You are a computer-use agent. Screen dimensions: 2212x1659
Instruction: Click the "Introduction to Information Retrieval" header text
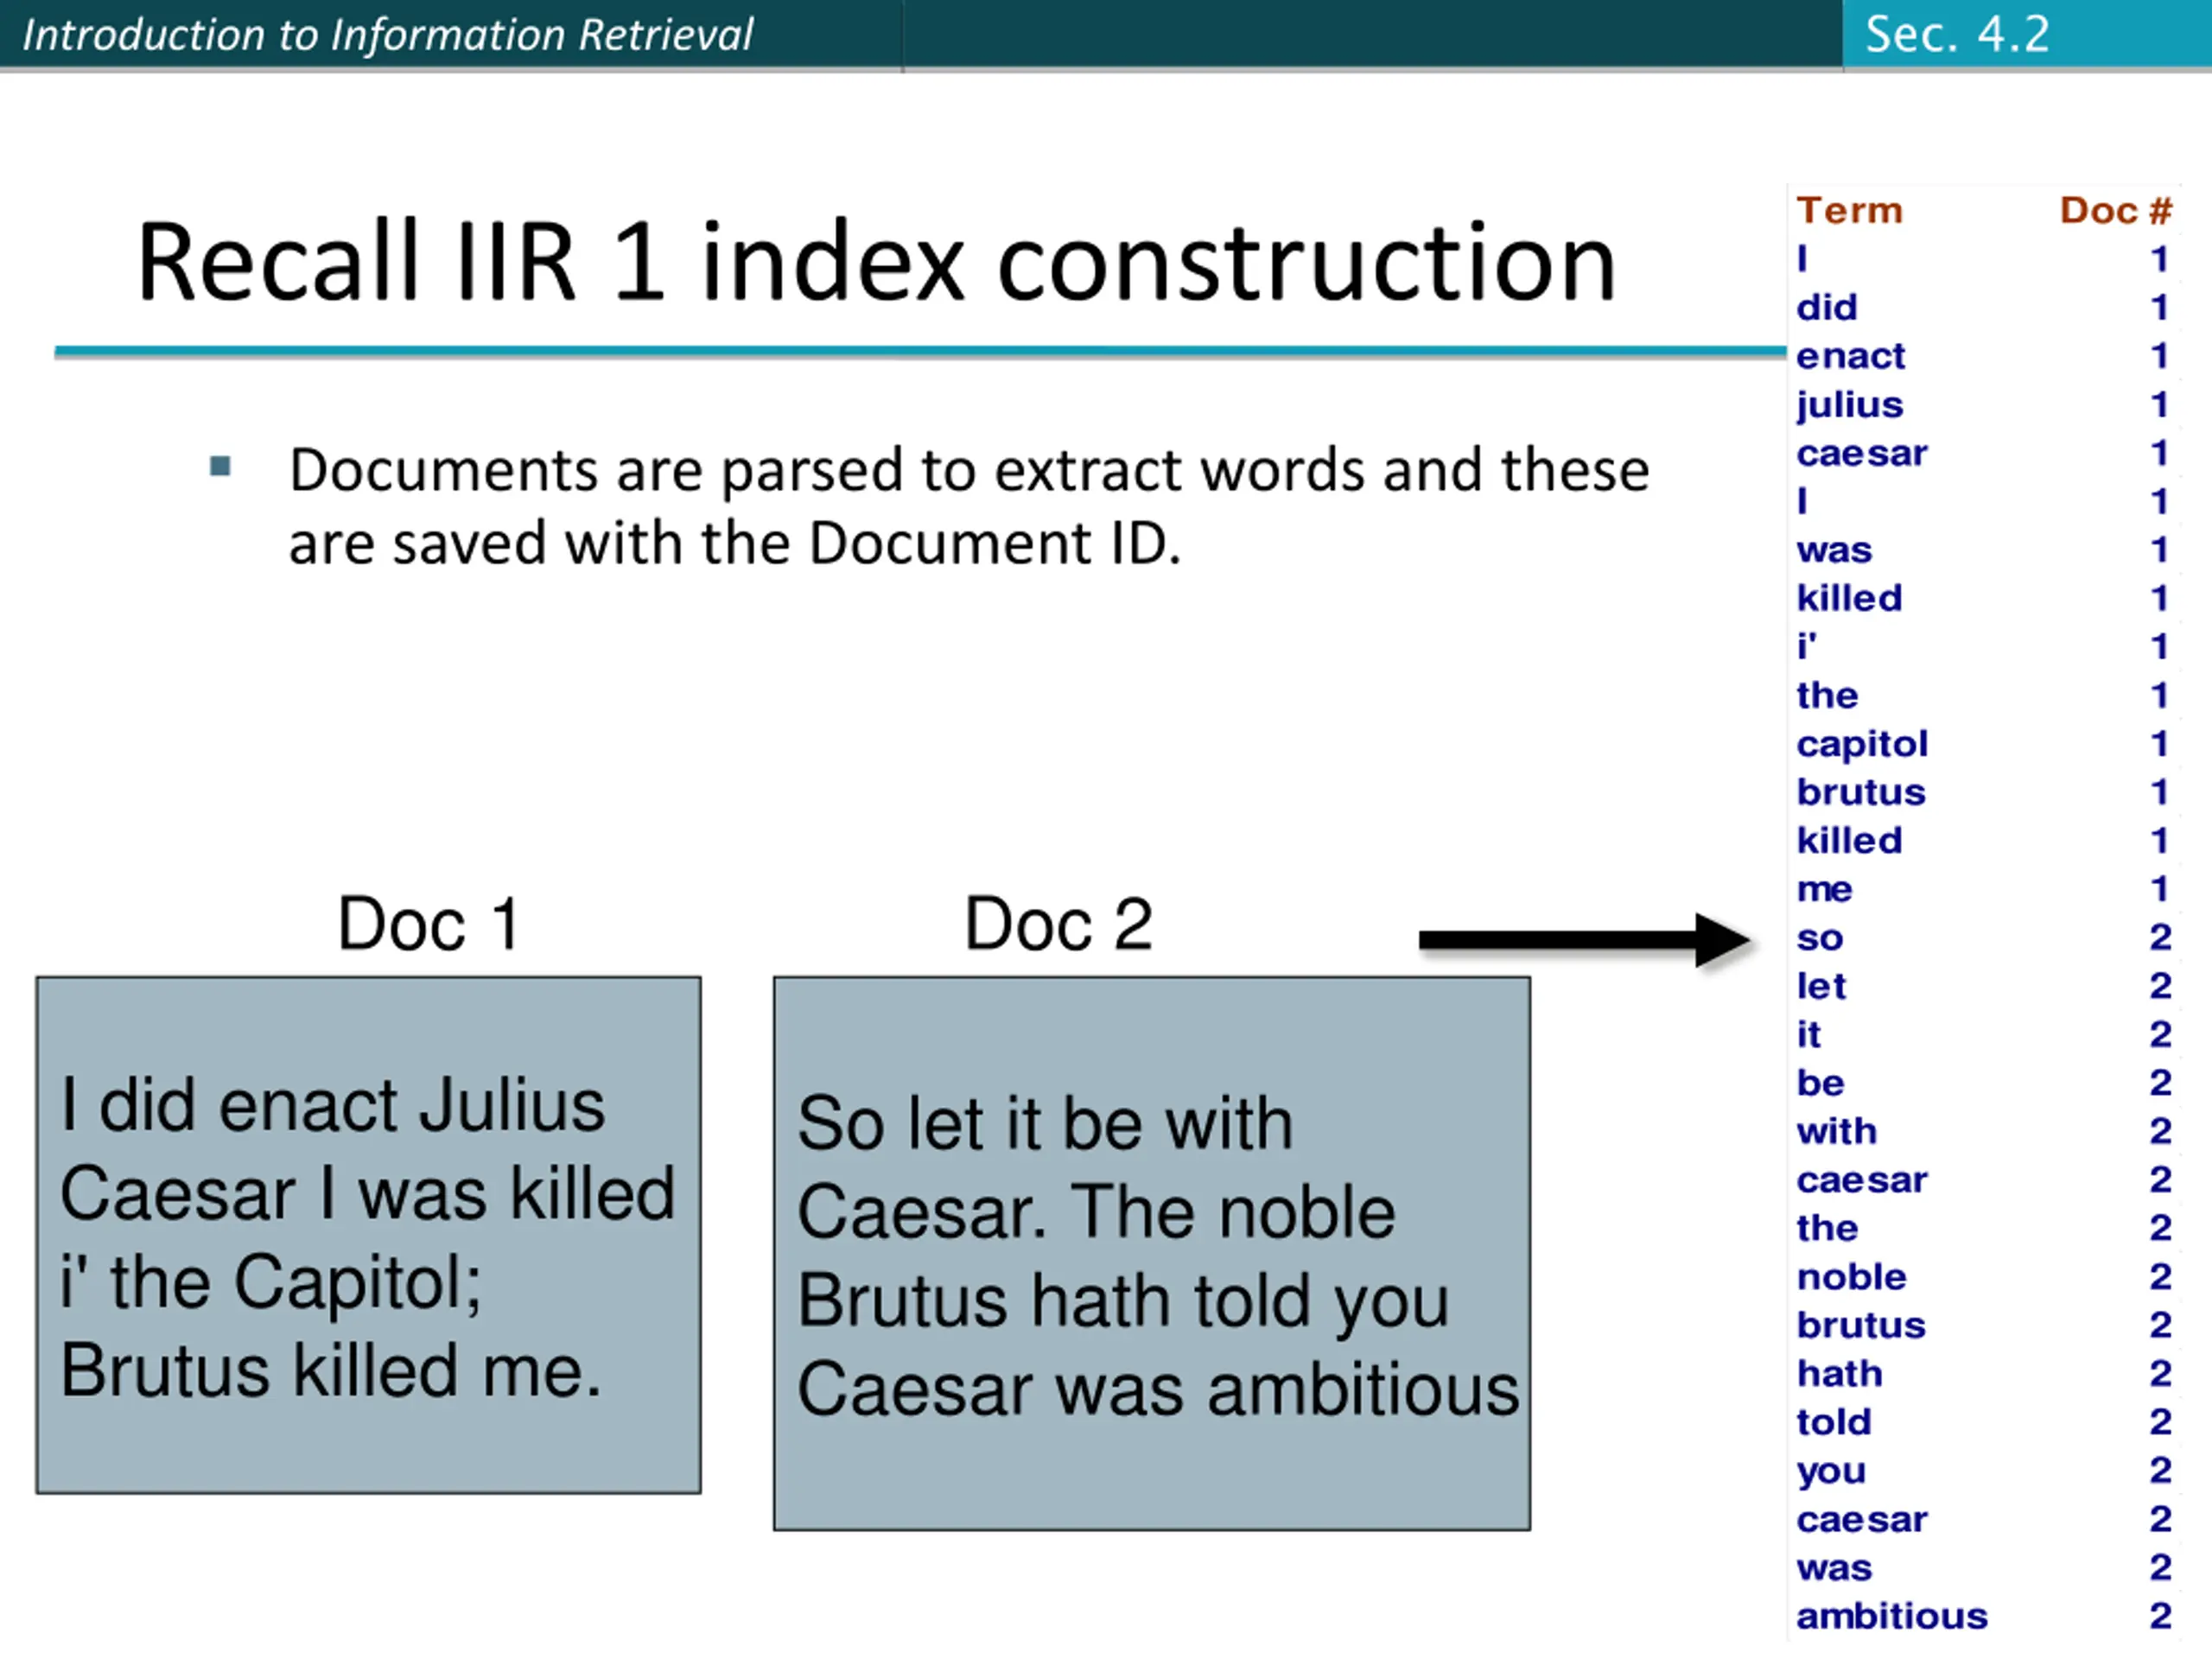[387, 35]
